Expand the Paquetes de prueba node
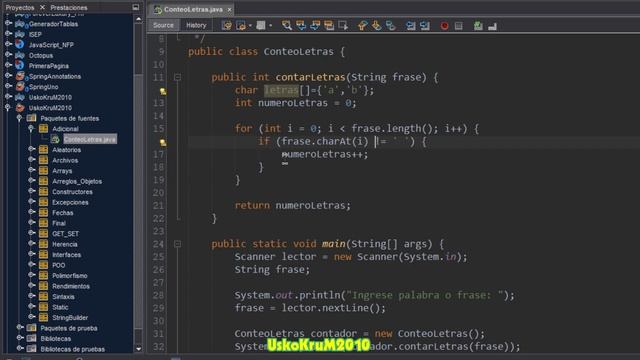This screenshot has height=360, width=640. (x=19, y=328)
